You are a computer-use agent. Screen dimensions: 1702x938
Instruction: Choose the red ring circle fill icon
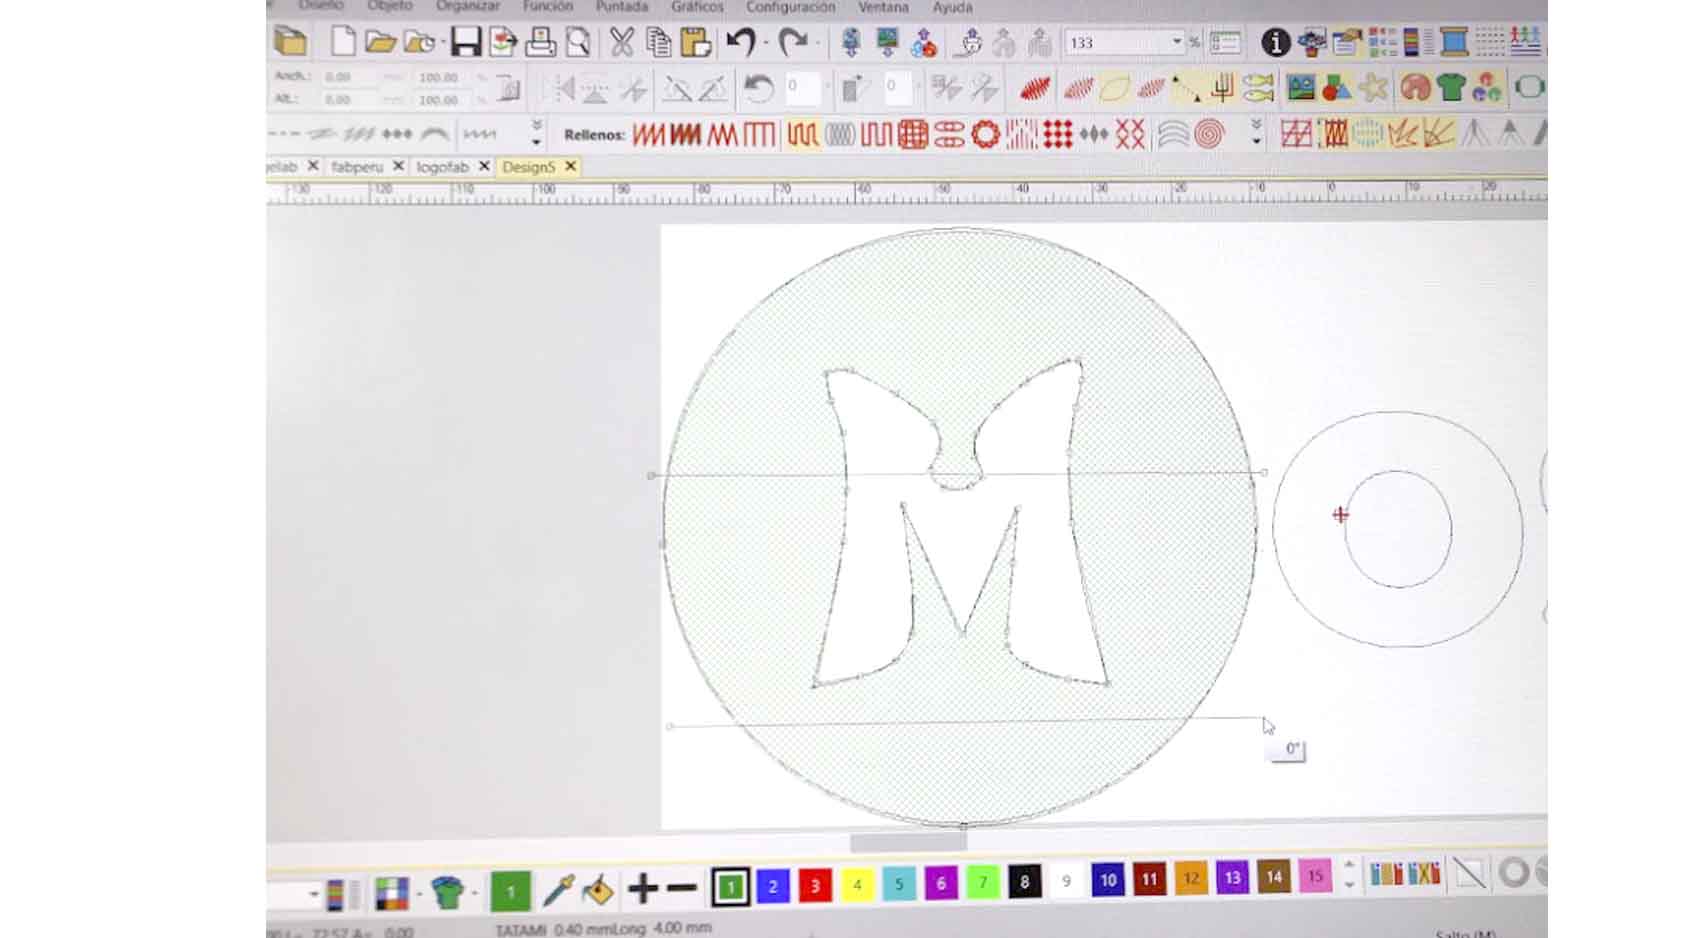point(985,134)
